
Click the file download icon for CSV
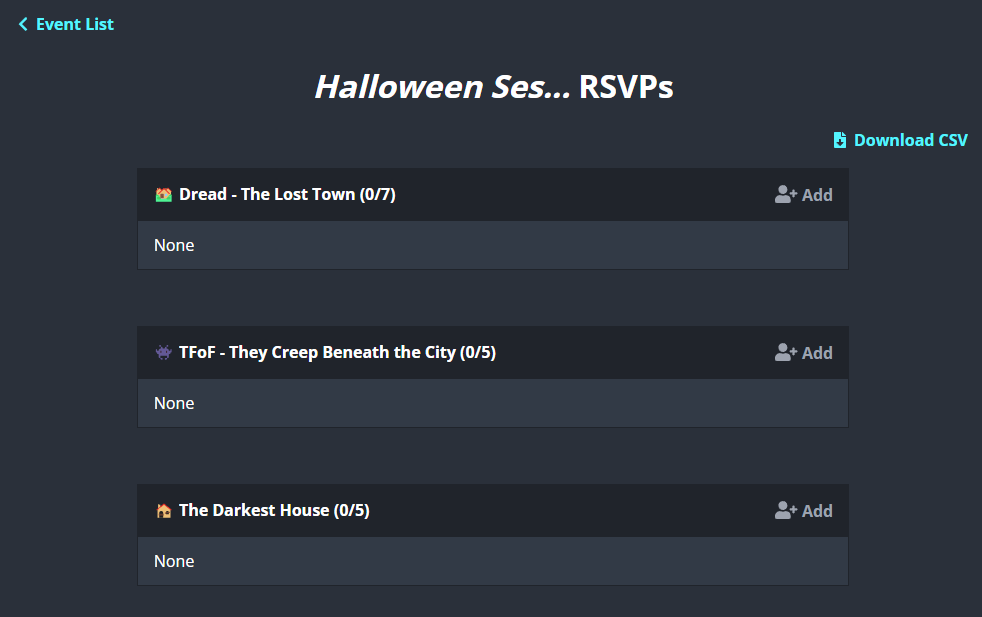click(x=840, y=140)
